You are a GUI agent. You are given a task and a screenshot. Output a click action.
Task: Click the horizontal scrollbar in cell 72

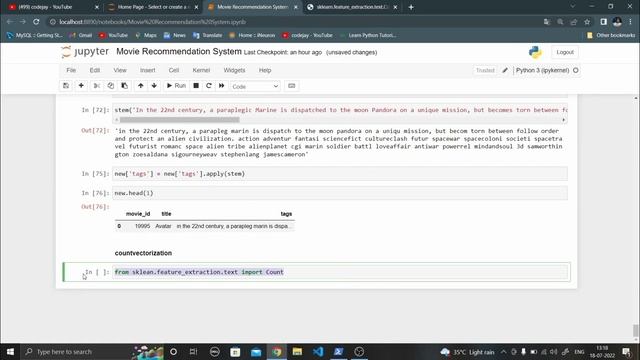click(180, 120)
